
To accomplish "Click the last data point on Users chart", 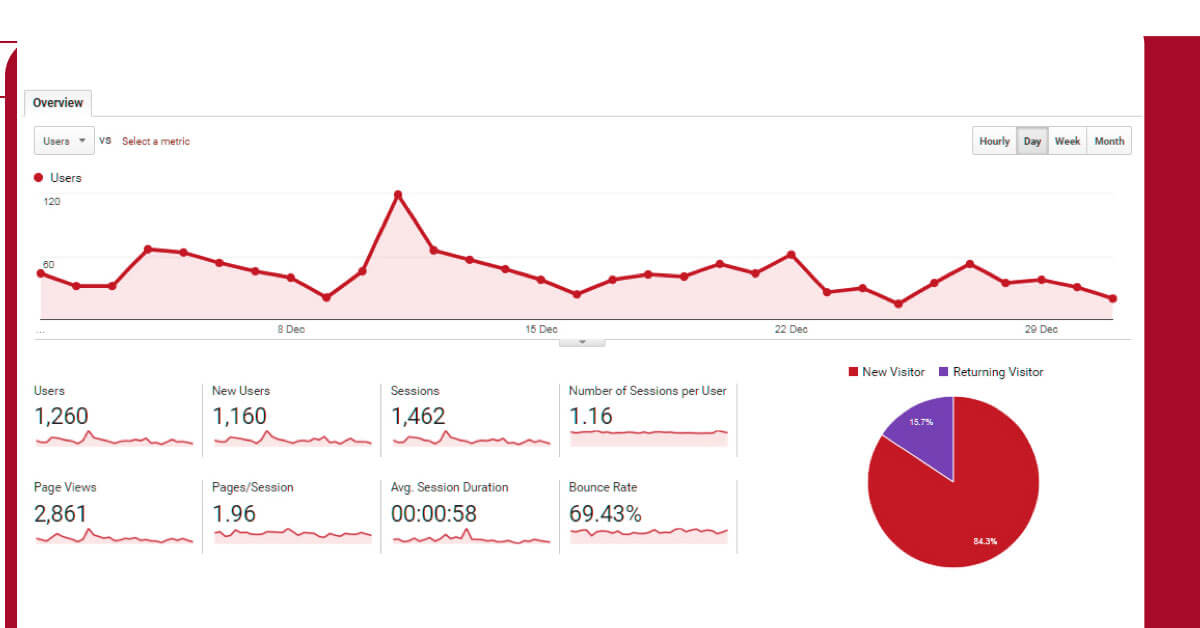I will click(1112, 298).
